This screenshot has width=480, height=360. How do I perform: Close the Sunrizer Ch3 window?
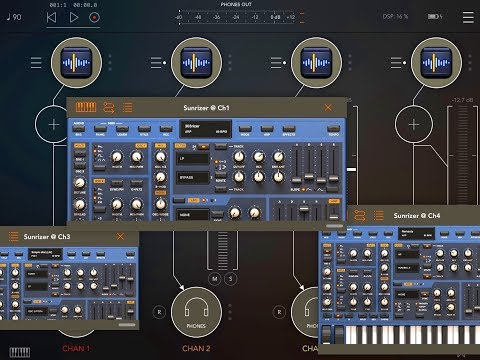tap(120, 236)
